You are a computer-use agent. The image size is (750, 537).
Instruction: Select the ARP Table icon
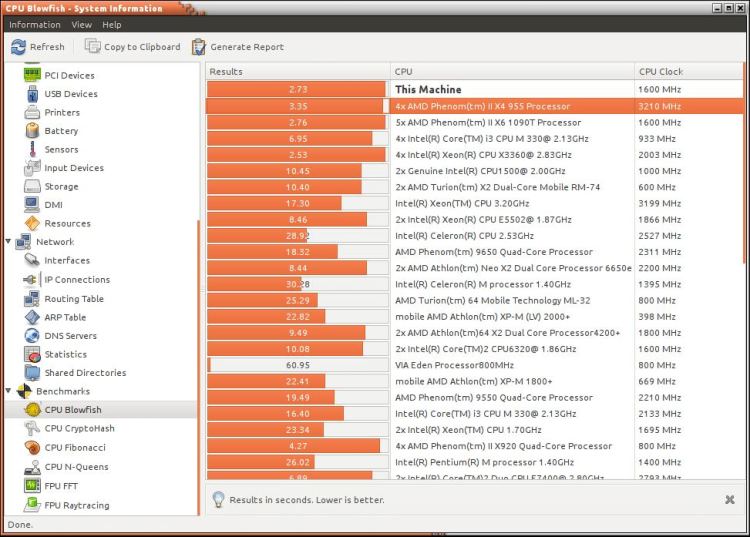click(32, 317)
